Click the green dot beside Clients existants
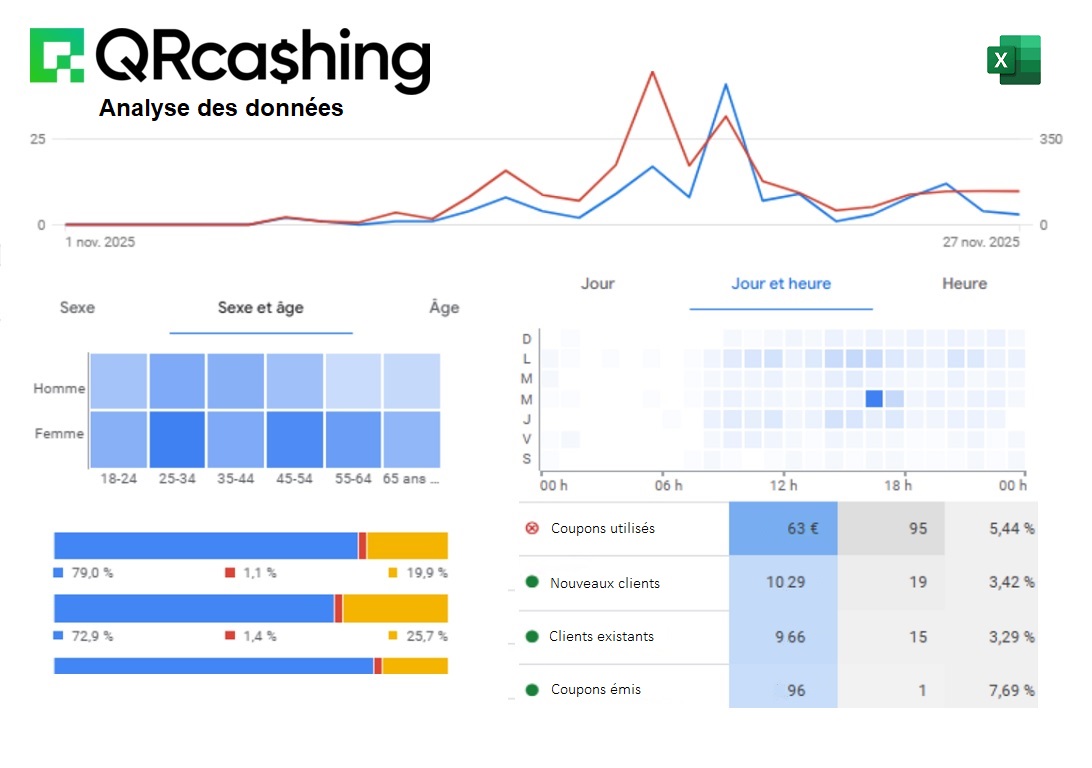 click(532, 636)
